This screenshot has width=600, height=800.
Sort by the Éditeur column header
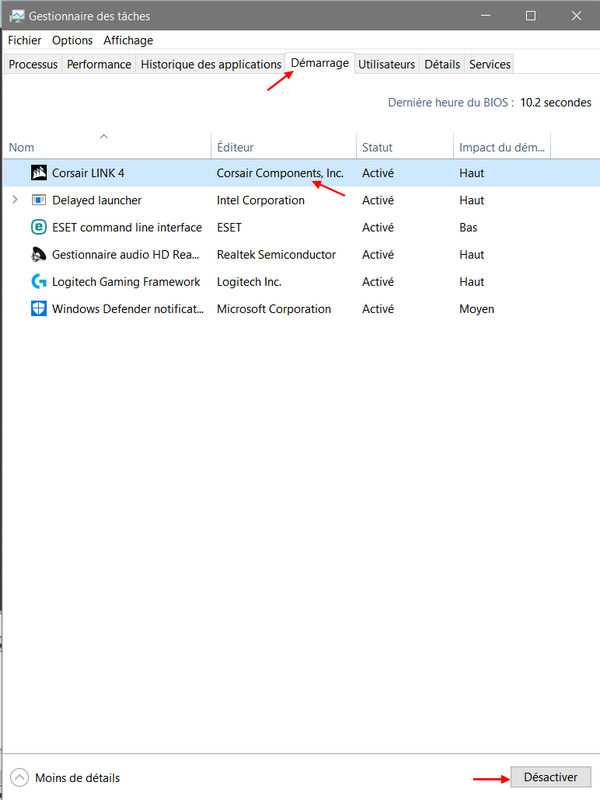[284, 147]
